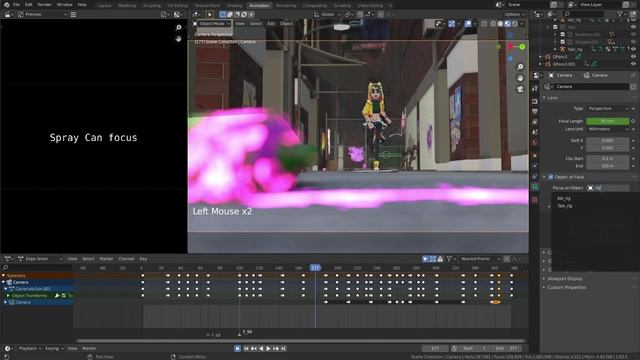Toggle visibility eye for Ghost.001
The image size is (640, 360).
[x=633, y=64]
